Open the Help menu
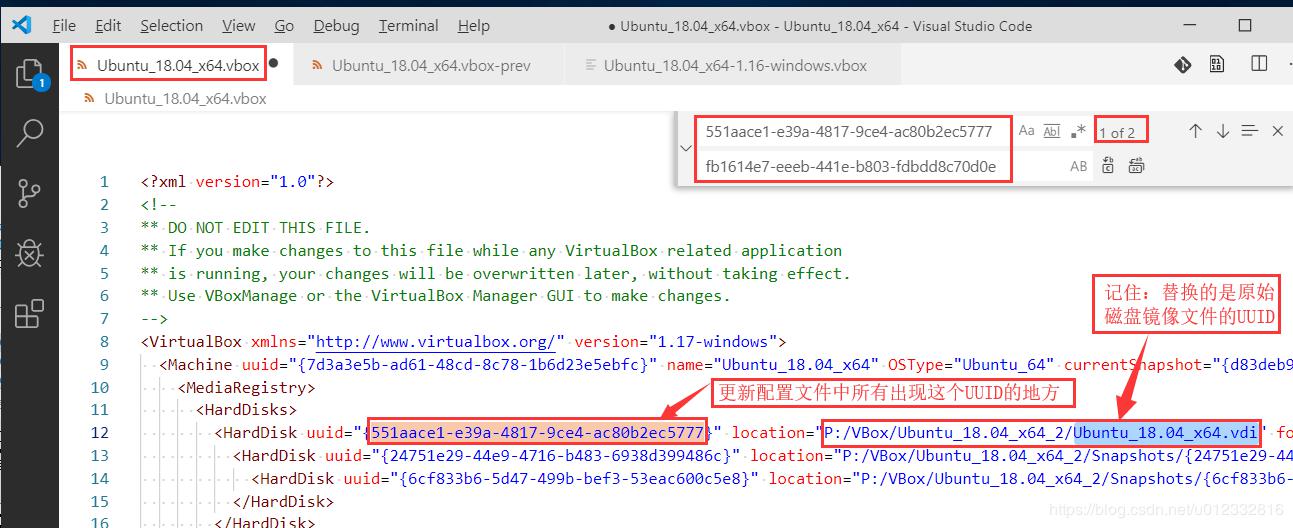The width and height of the screenshot is (1293, 528). pos(474,26)
